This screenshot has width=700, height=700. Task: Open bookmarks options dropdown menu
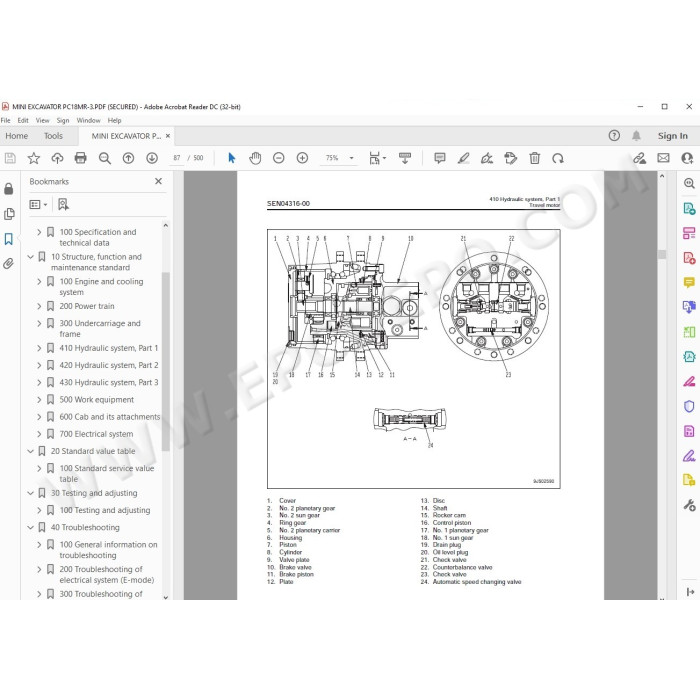point(38,204)
